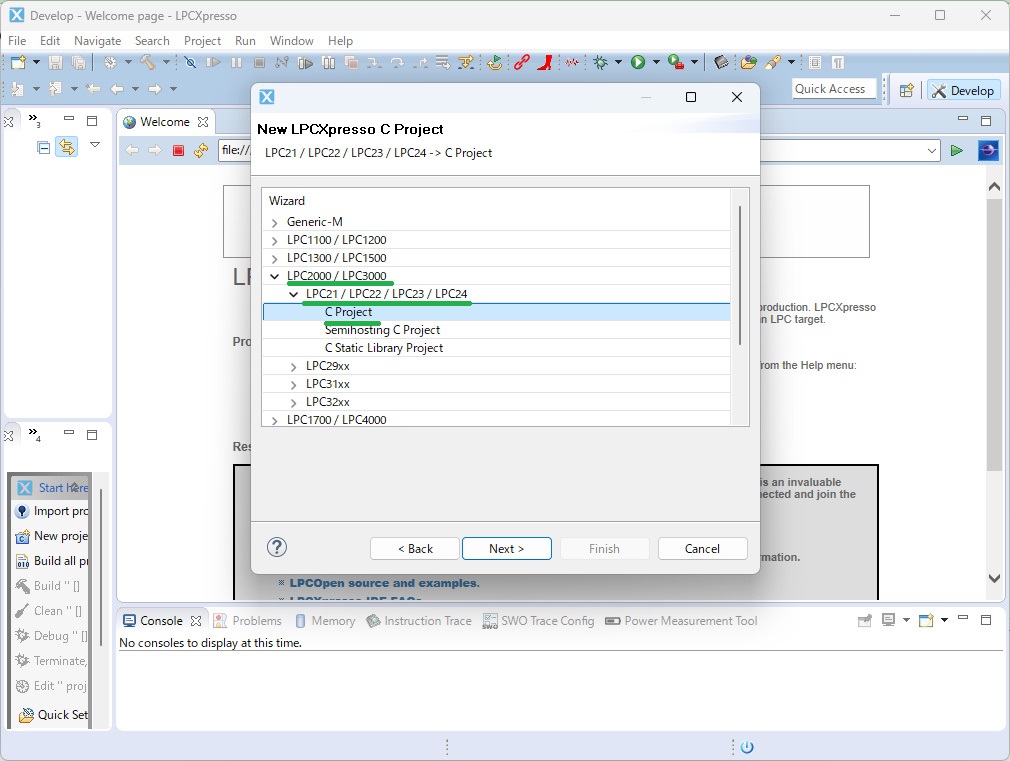Toggle Link with Editor in left panel

66,147
